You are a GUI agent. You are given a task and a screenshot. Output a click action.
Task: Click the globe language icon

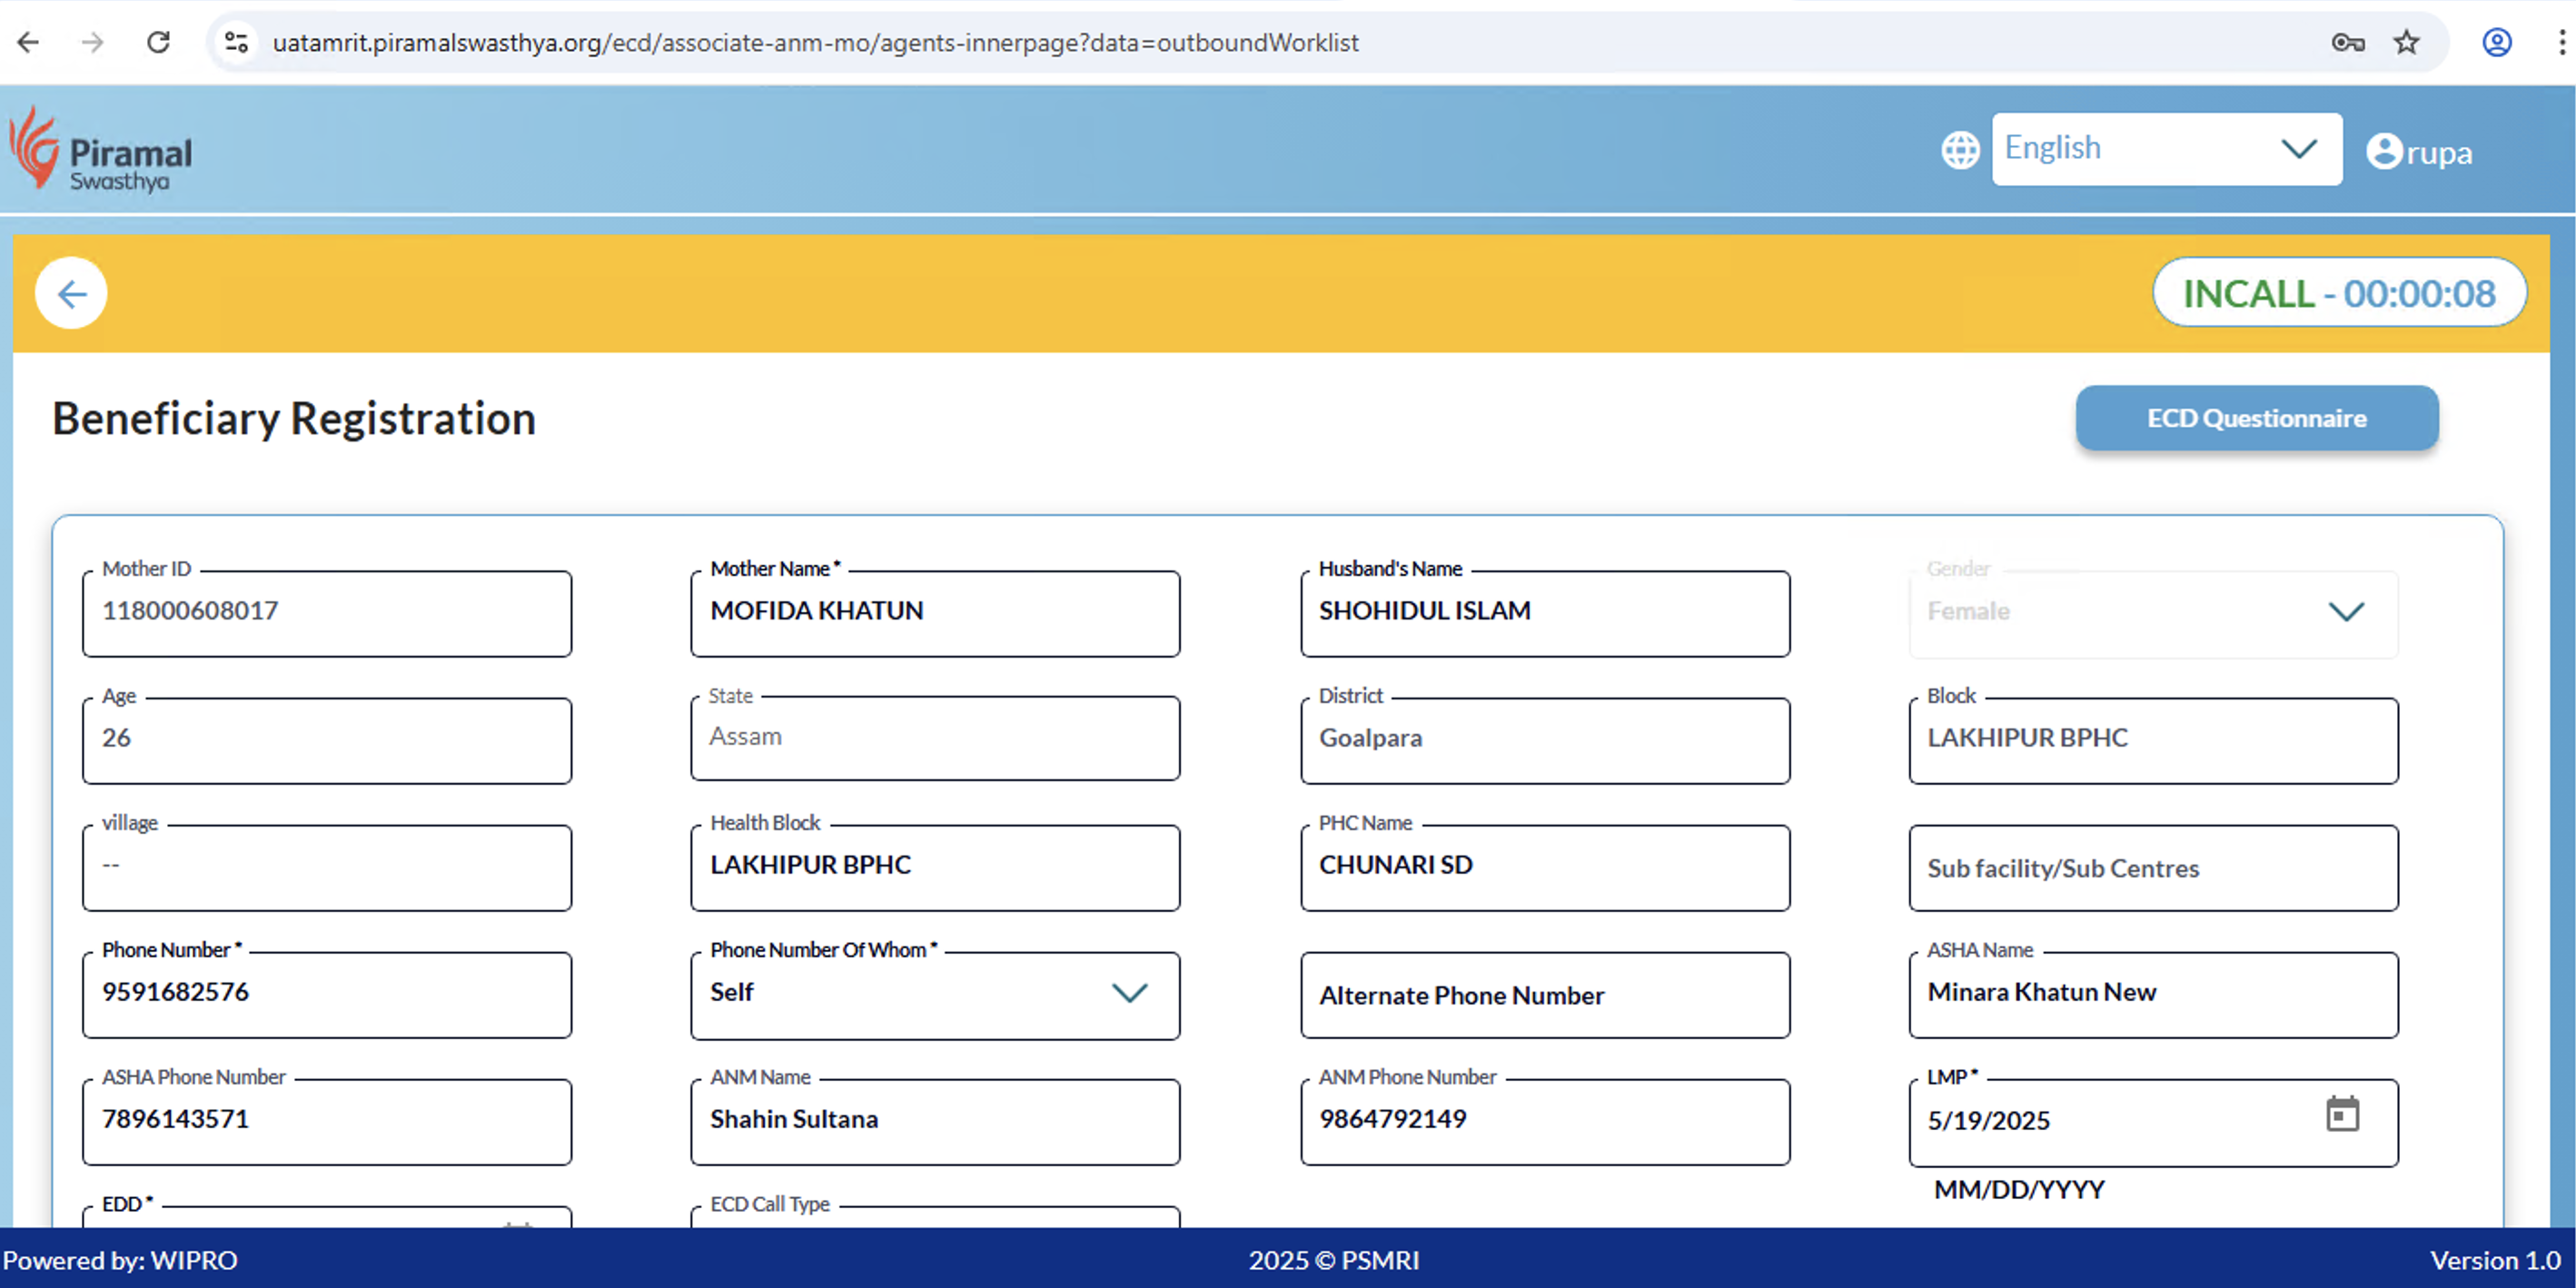(1960, 150)
